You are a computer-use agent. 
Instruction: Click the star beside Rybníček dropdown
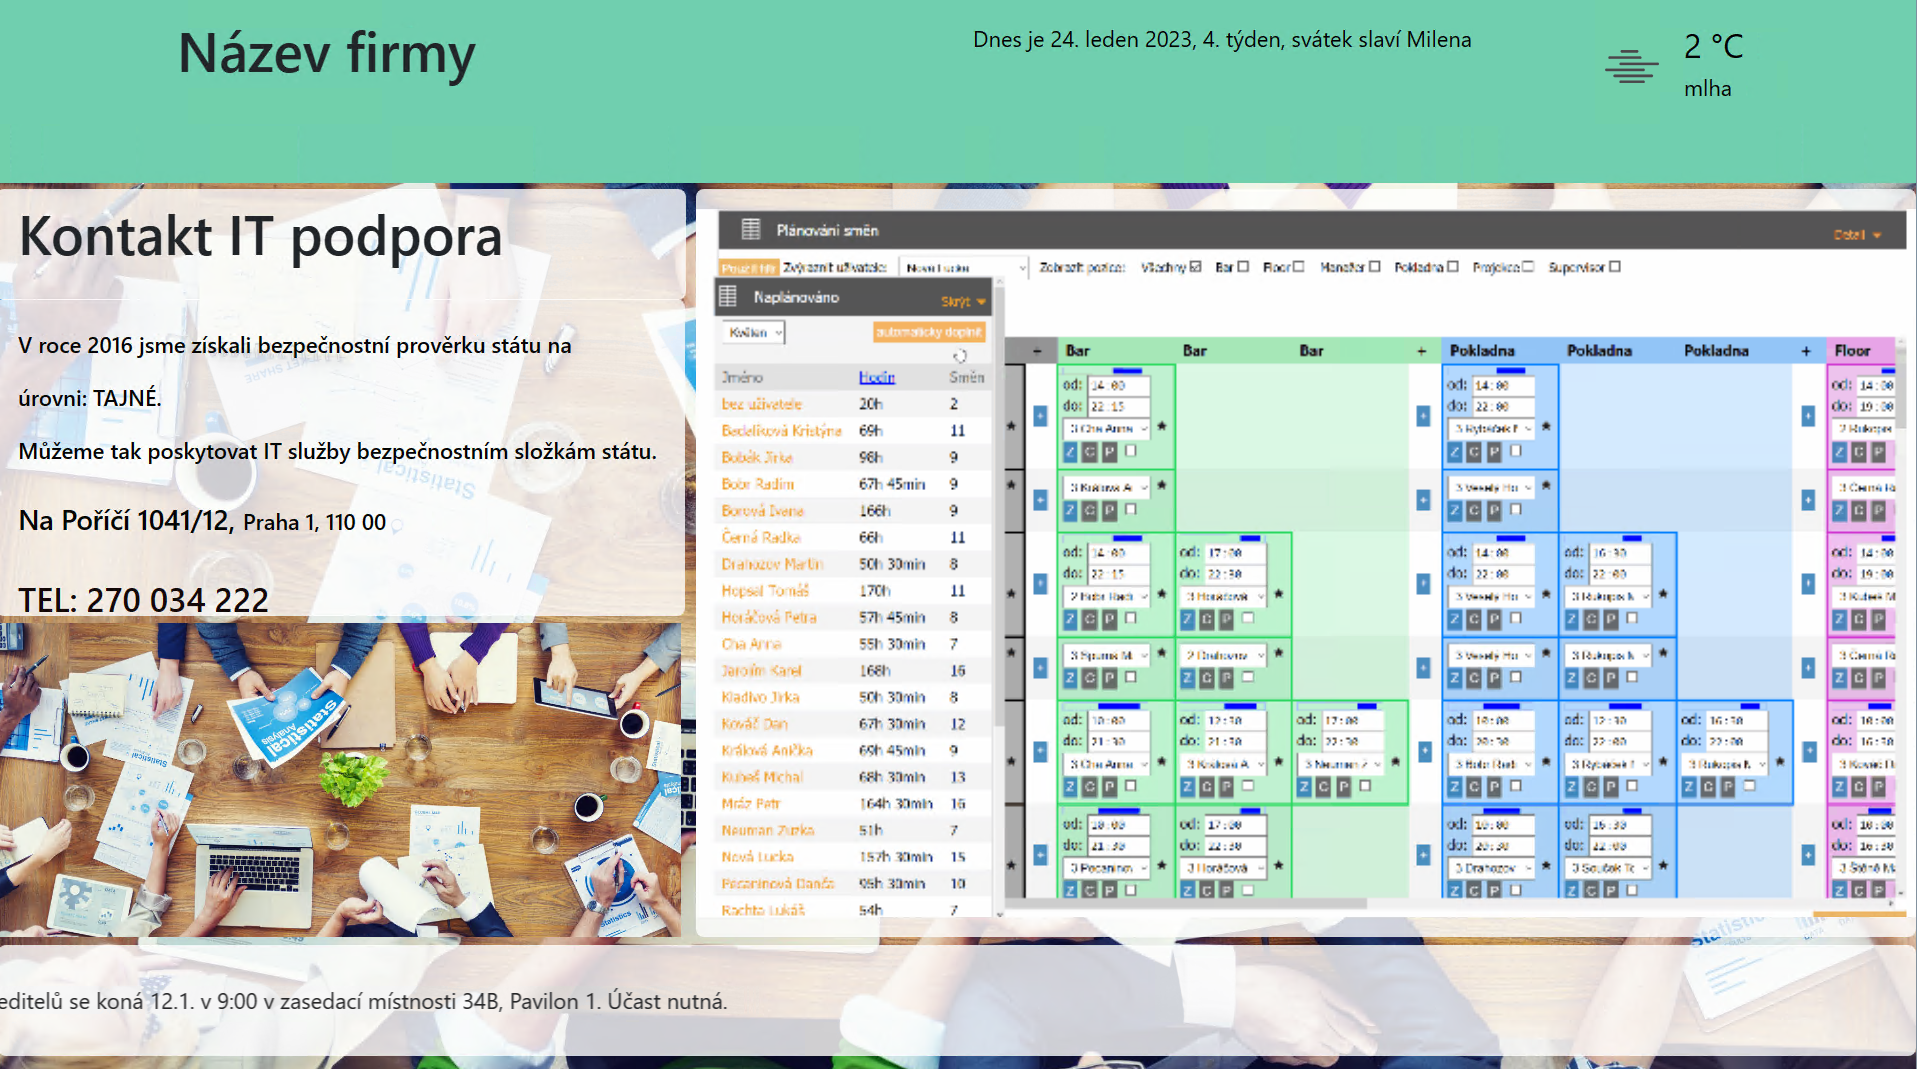1546,427
